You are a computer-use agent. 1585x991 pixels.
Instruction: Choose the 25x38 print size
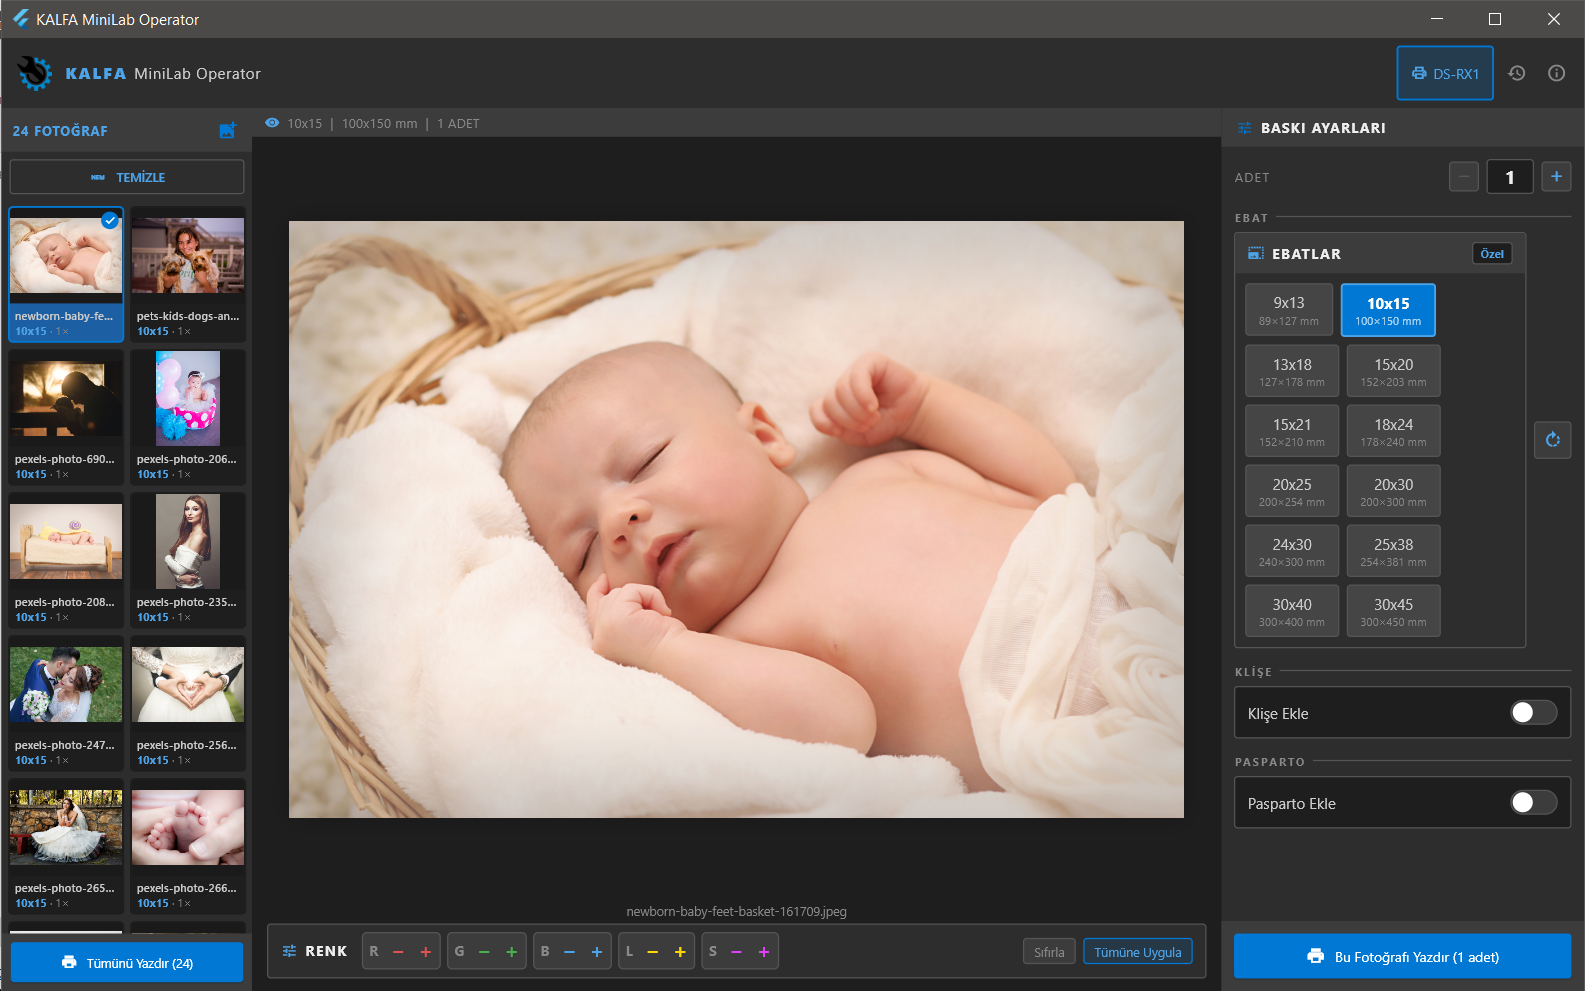tap(1393, 551)
